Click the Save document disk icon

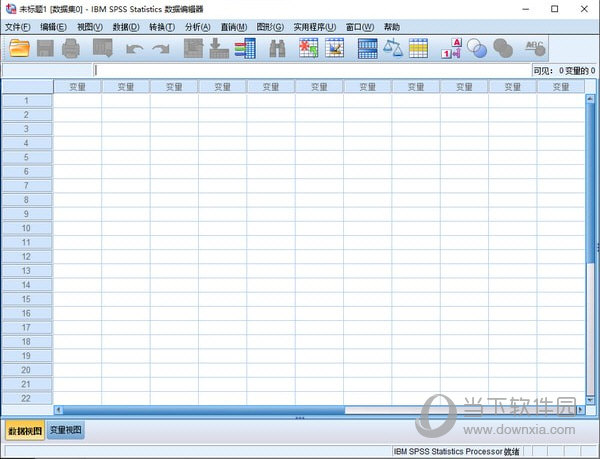[x=45, y=49]
